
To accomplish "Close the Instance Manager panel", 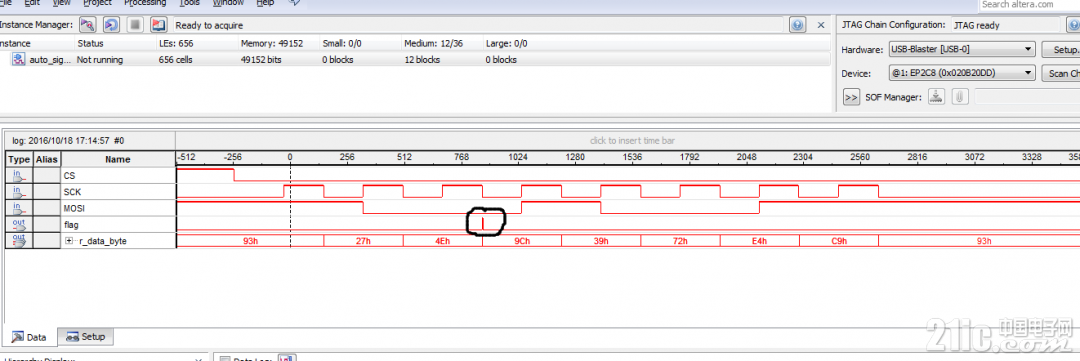I will [x=821, y=25].
